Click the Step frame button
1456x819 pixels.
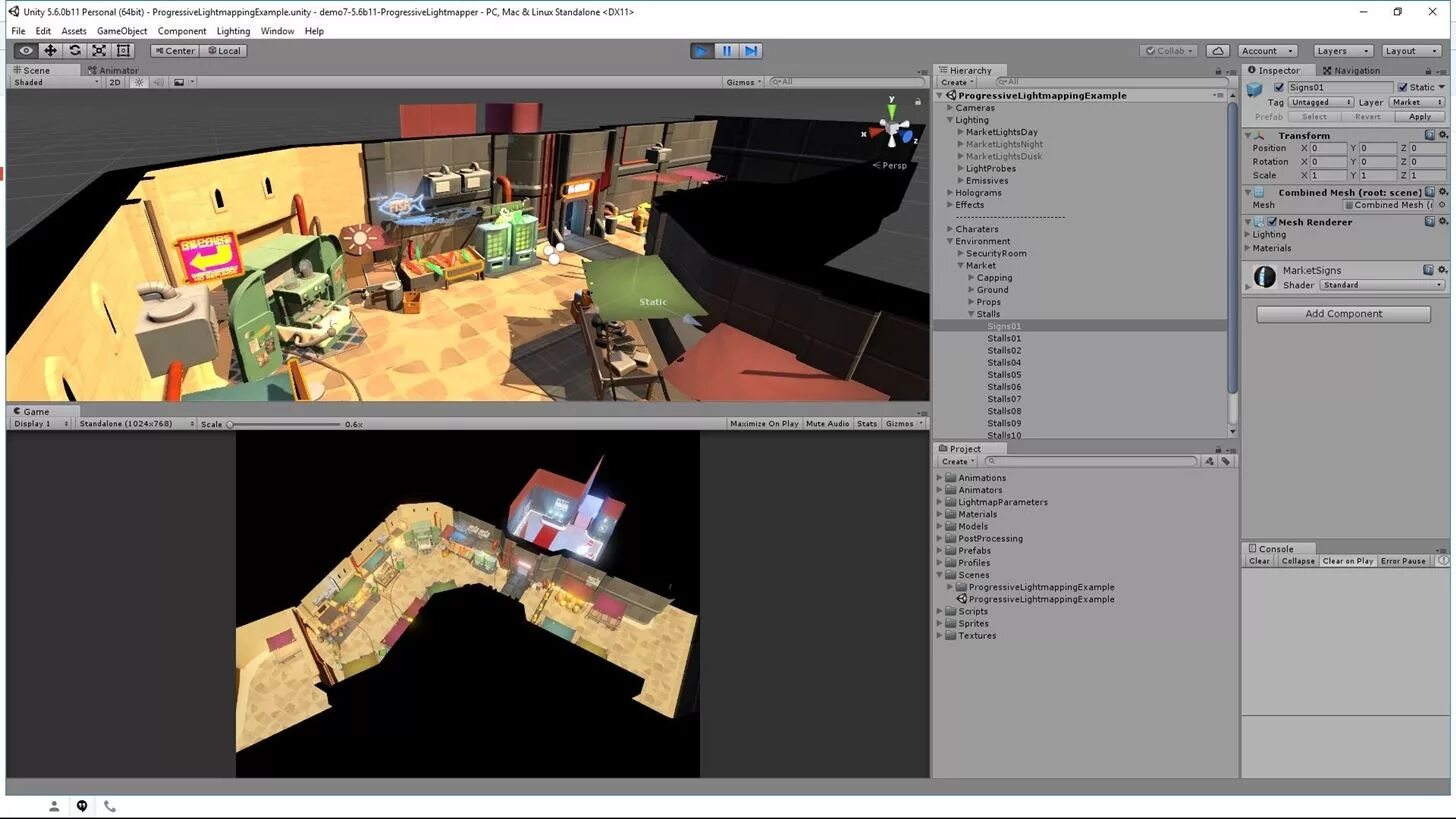[x=751, y=50]
